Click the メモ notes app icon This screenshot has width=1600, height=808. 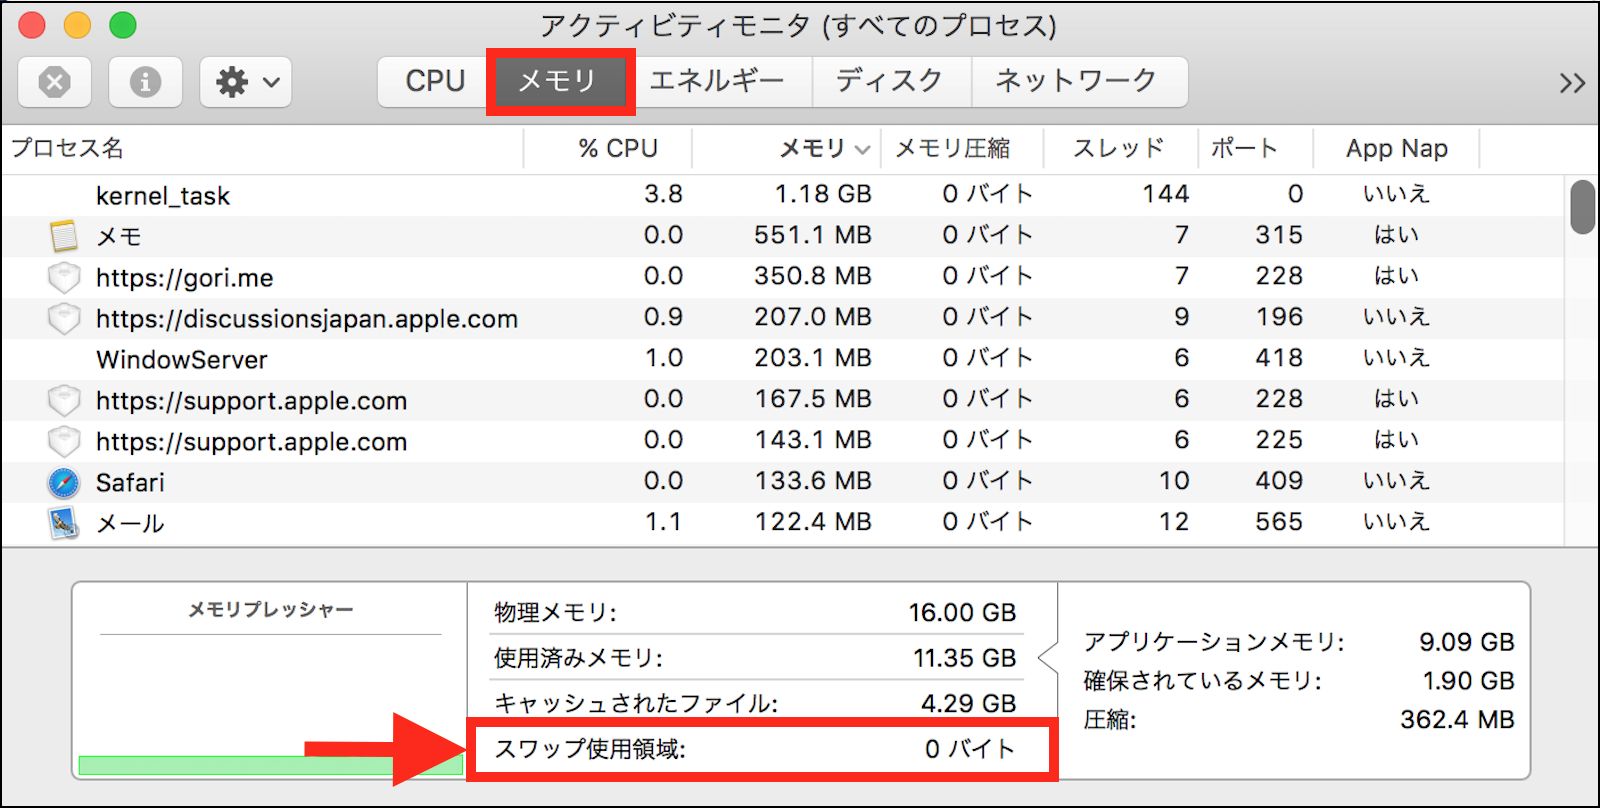tap(64, 236)
